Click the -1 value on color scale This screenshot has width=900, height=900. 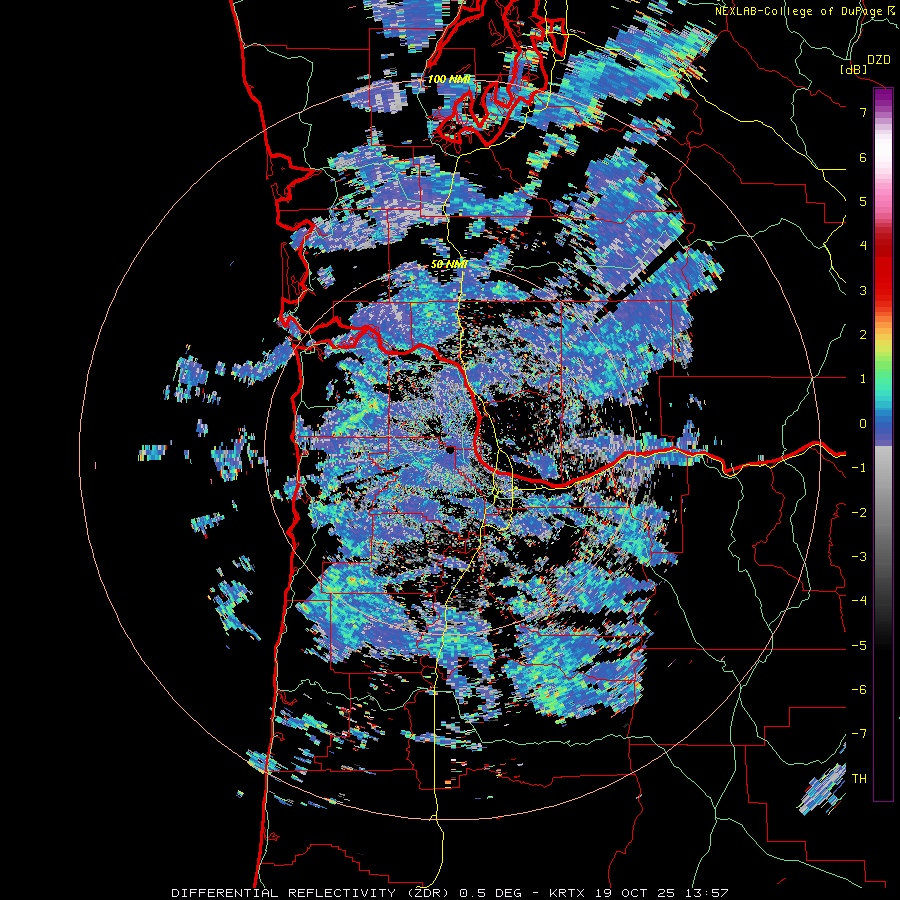click(859, 468)
